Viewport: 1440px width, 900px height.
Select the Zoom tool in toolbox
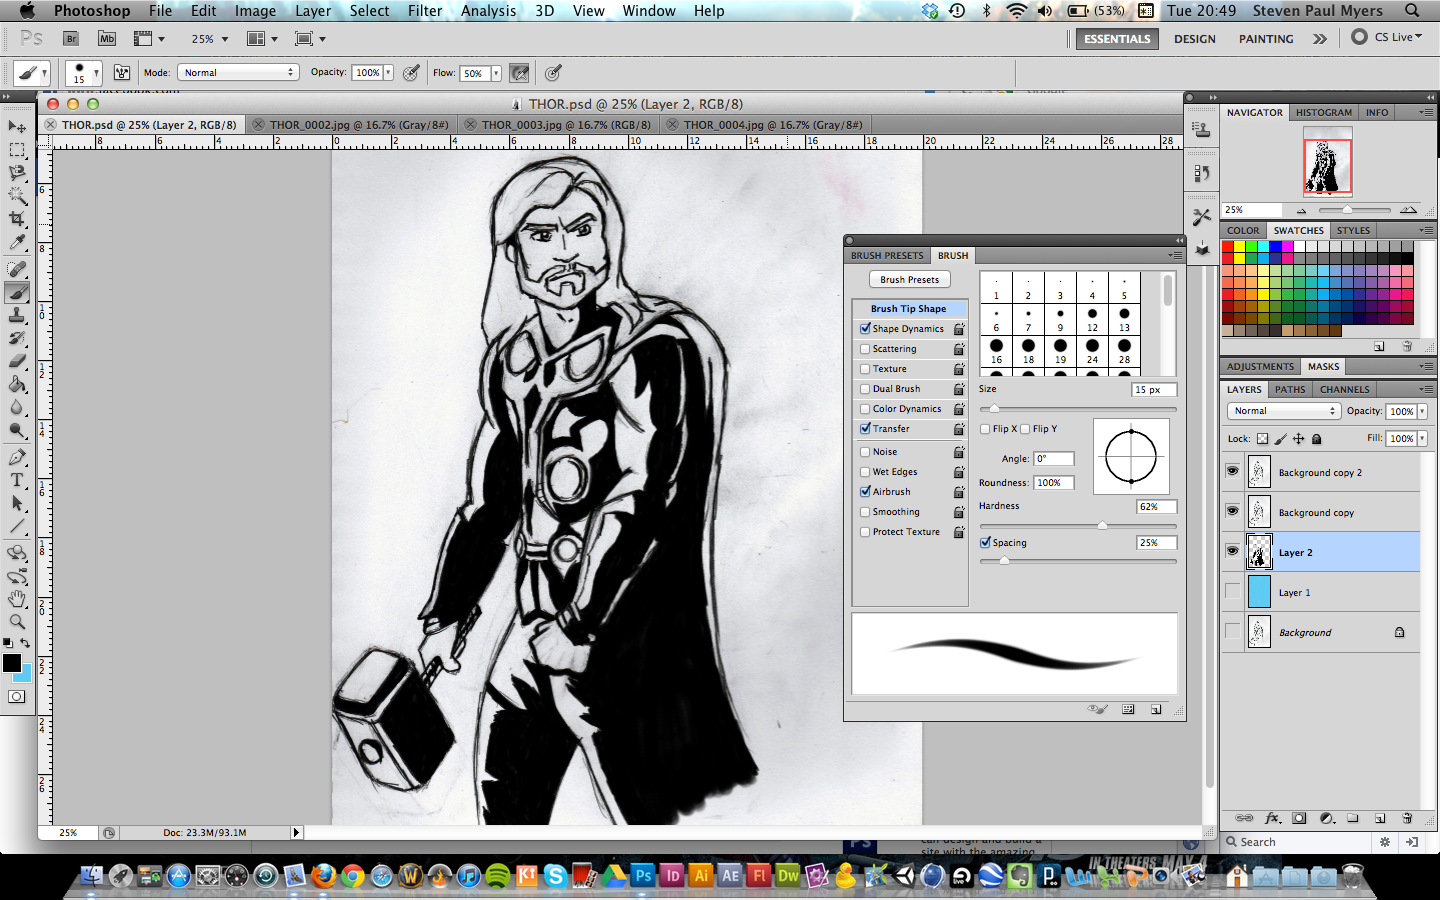pyautogui.click(x=17, y=621)
